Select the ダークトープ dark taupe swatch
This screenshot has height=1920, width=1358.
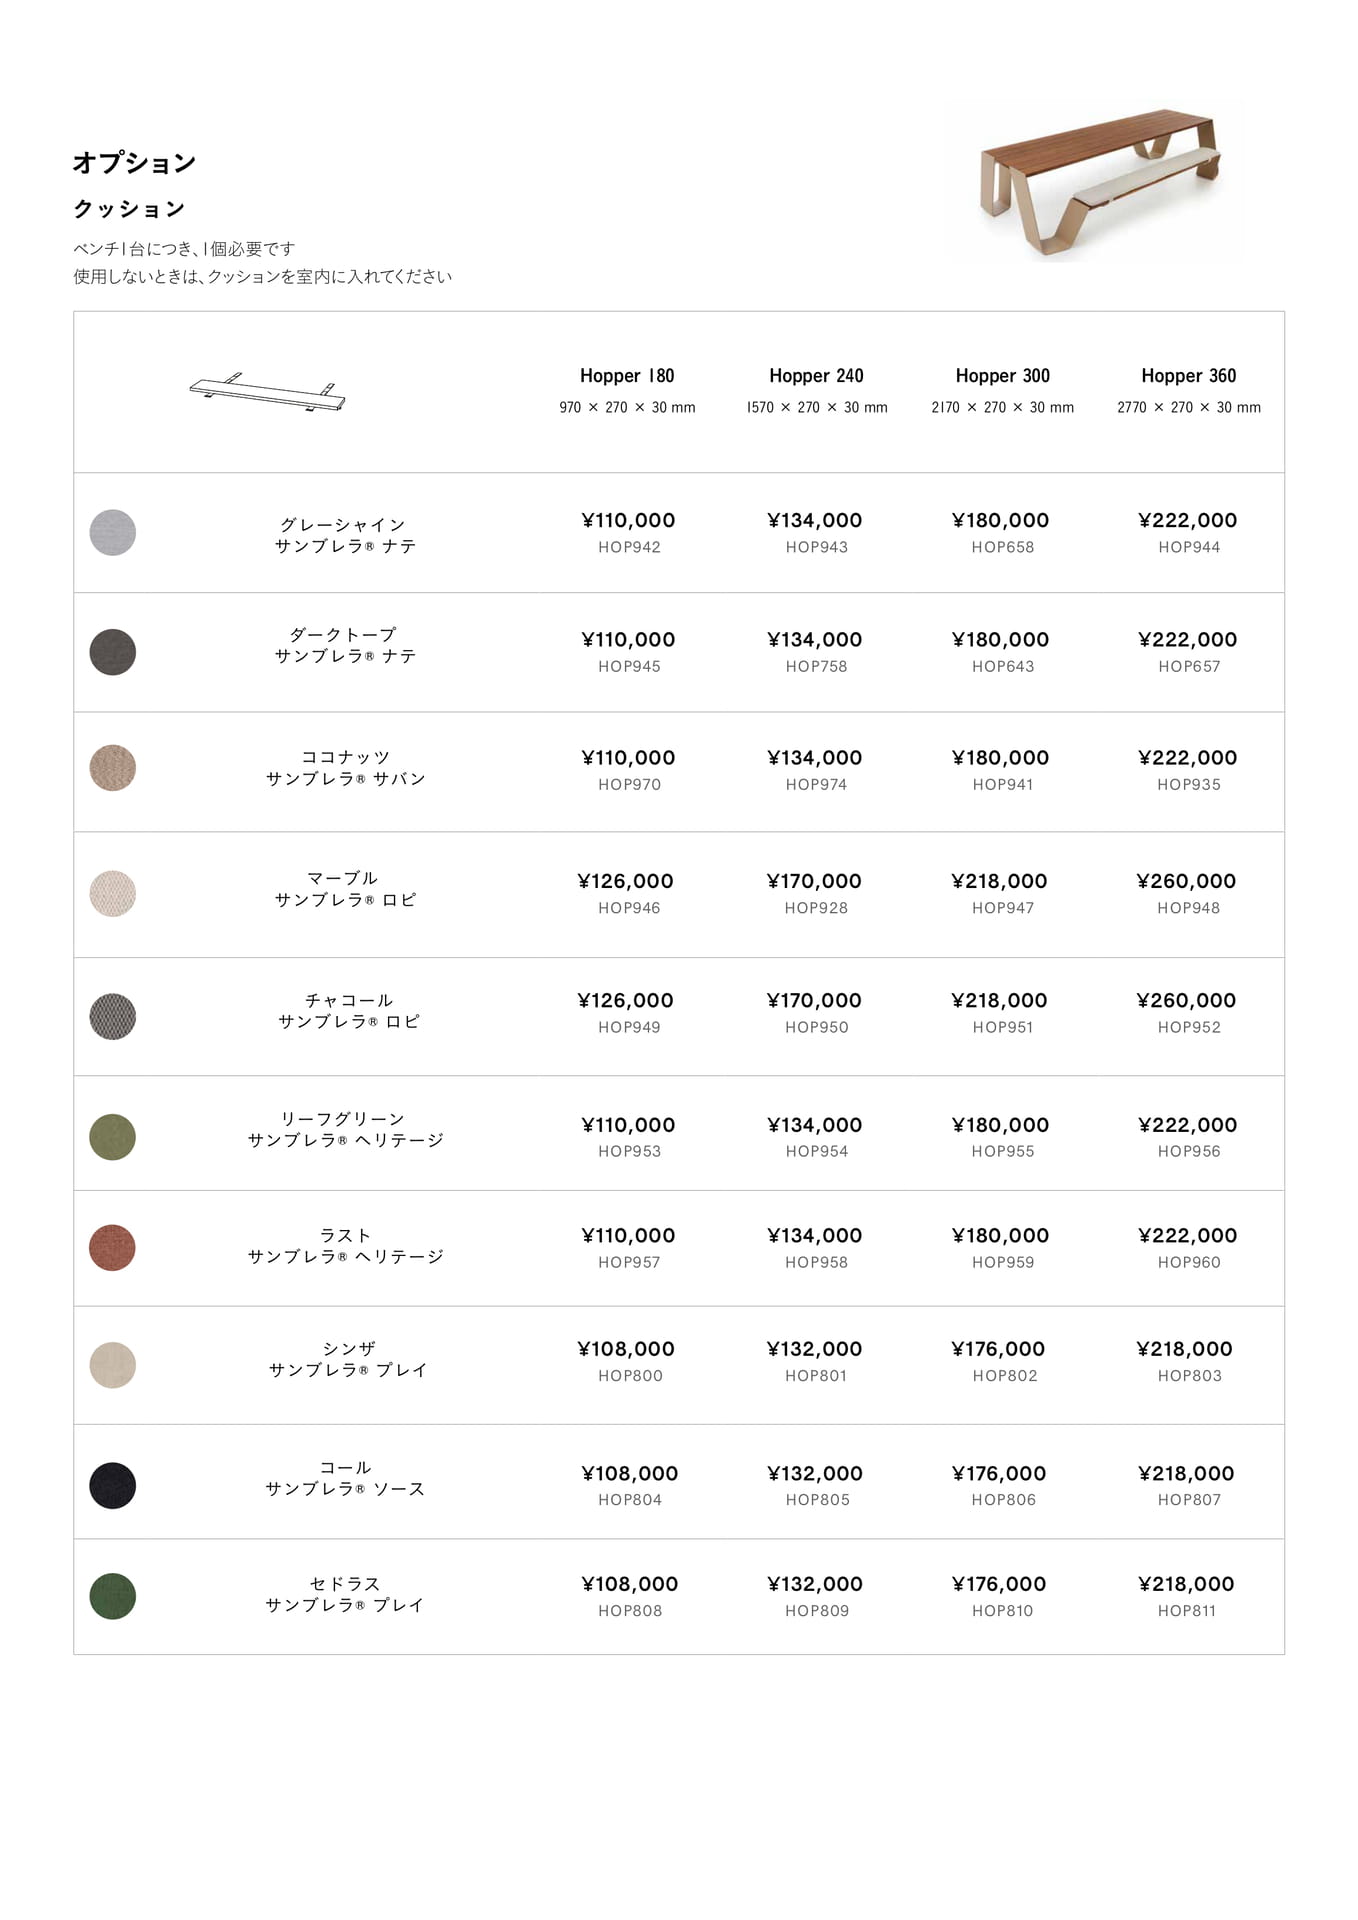[113, 652]
